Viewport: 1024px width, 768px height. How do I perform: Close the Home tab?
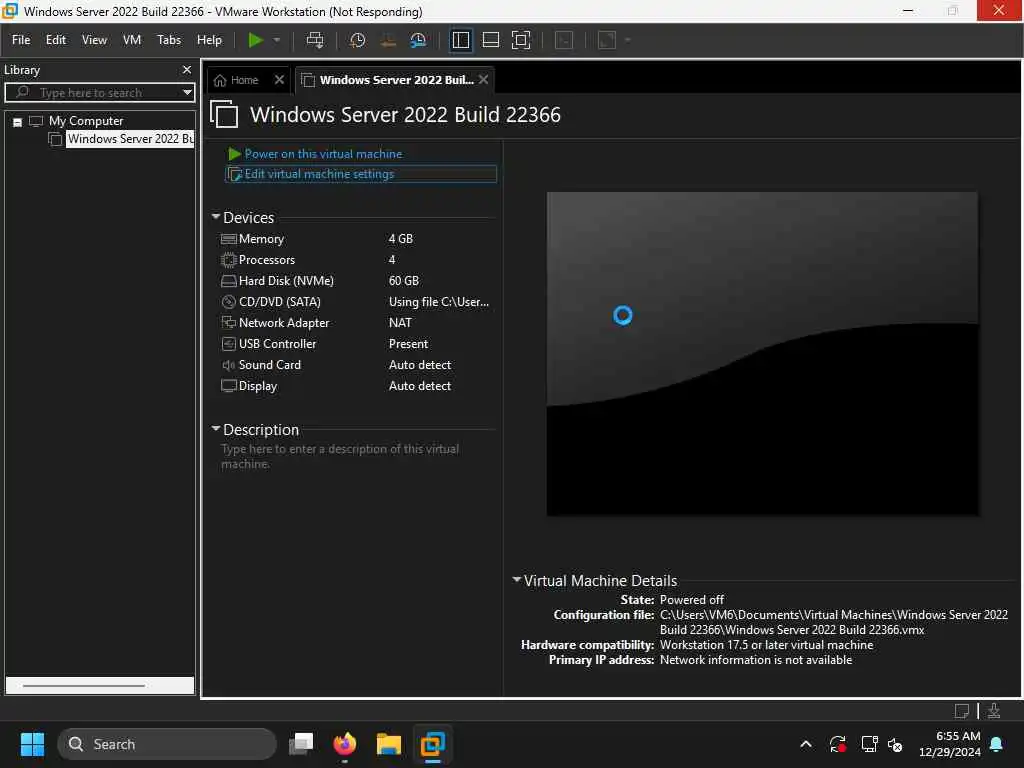tap(280, 80)
